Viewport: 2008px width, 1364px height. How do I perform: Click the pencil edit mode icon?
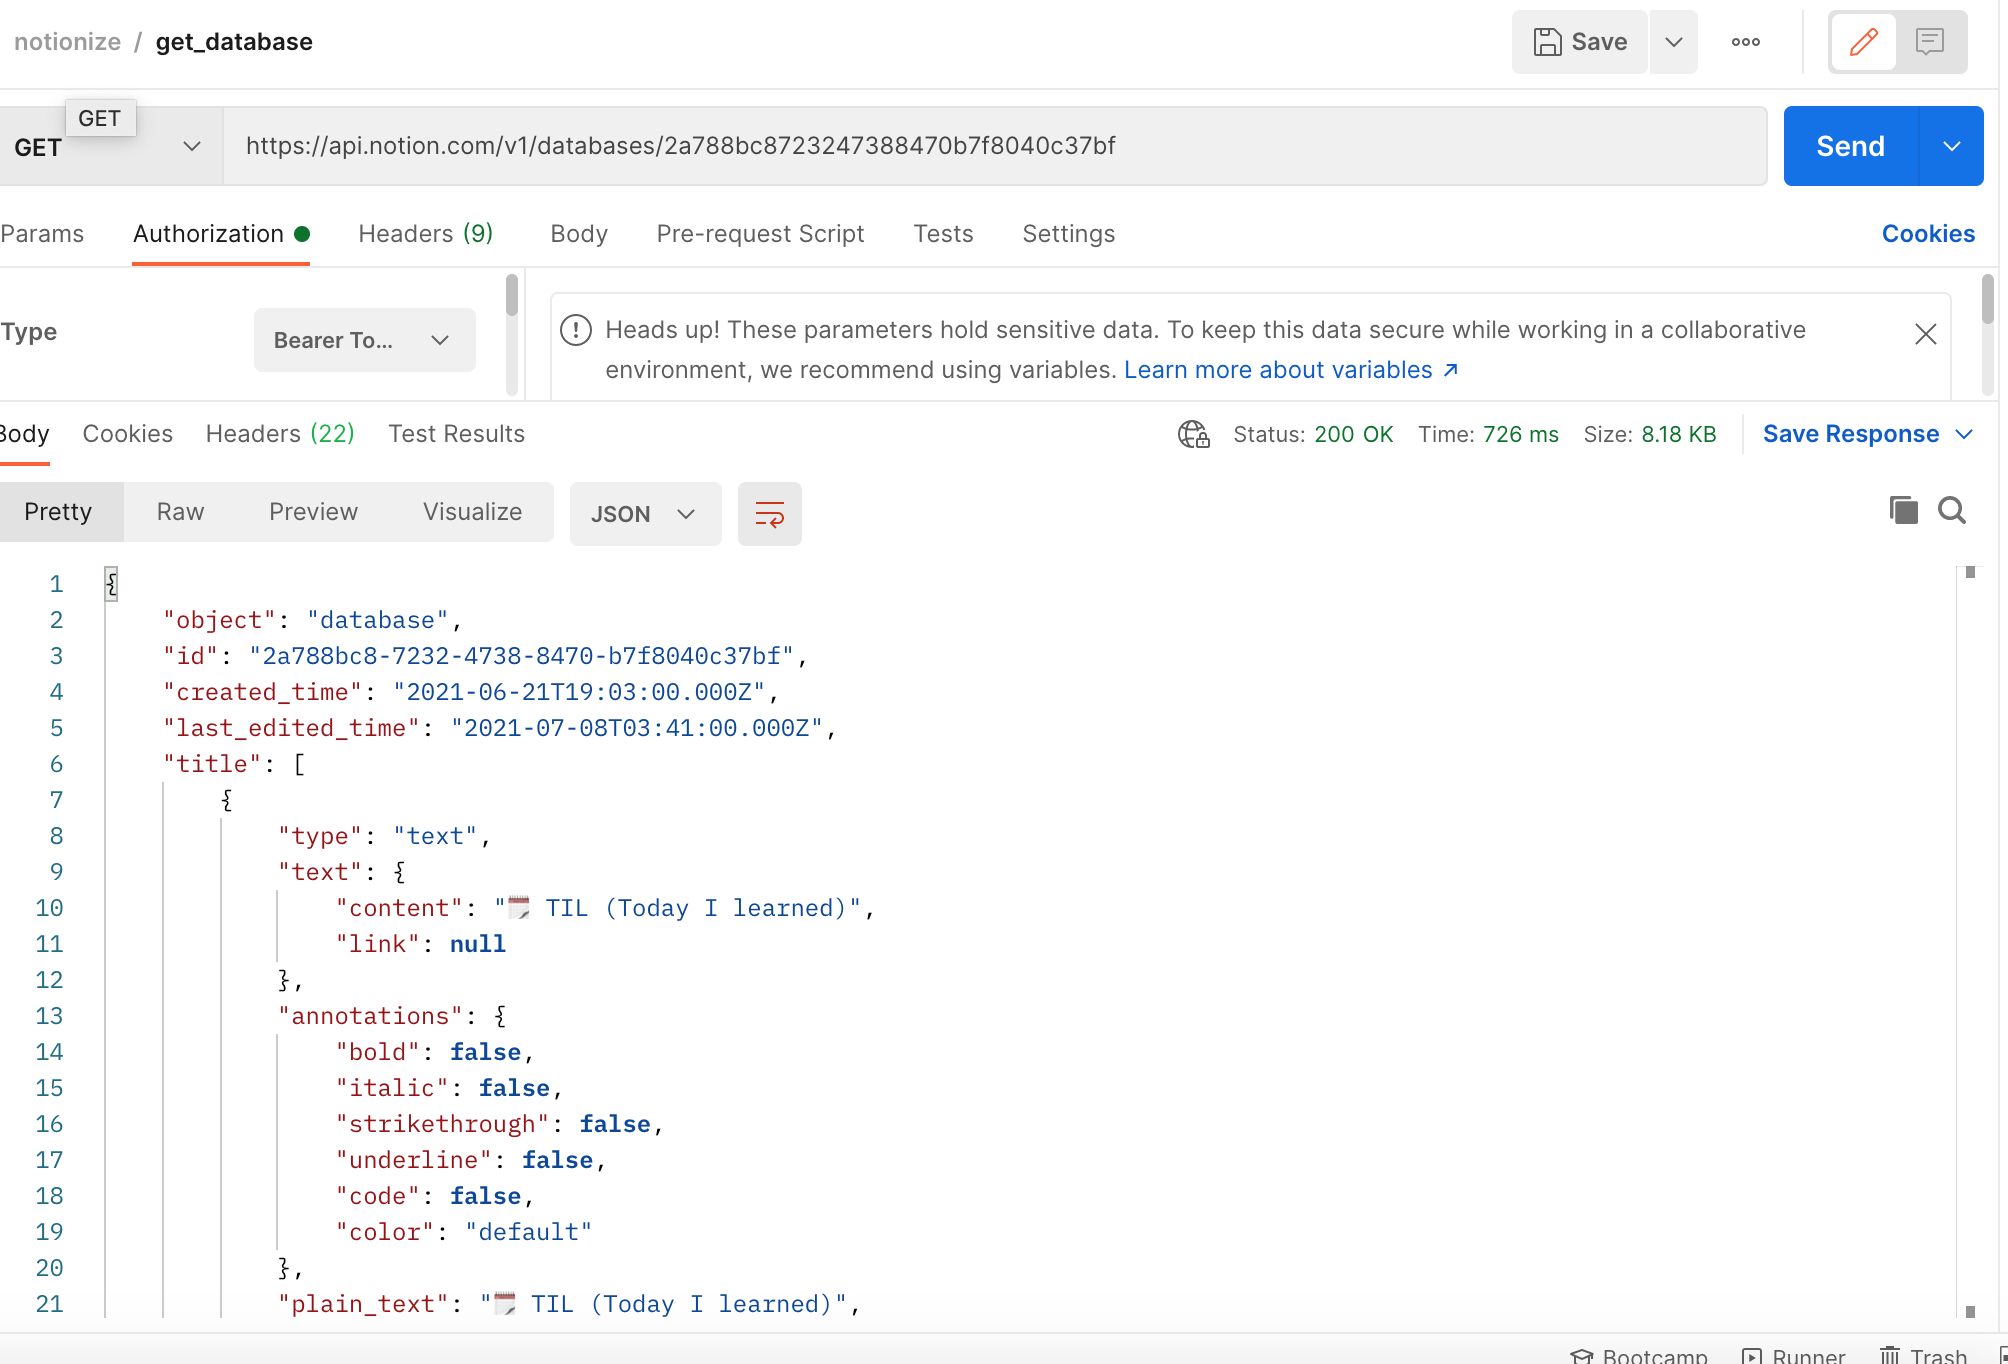[x=1863, y=42]
